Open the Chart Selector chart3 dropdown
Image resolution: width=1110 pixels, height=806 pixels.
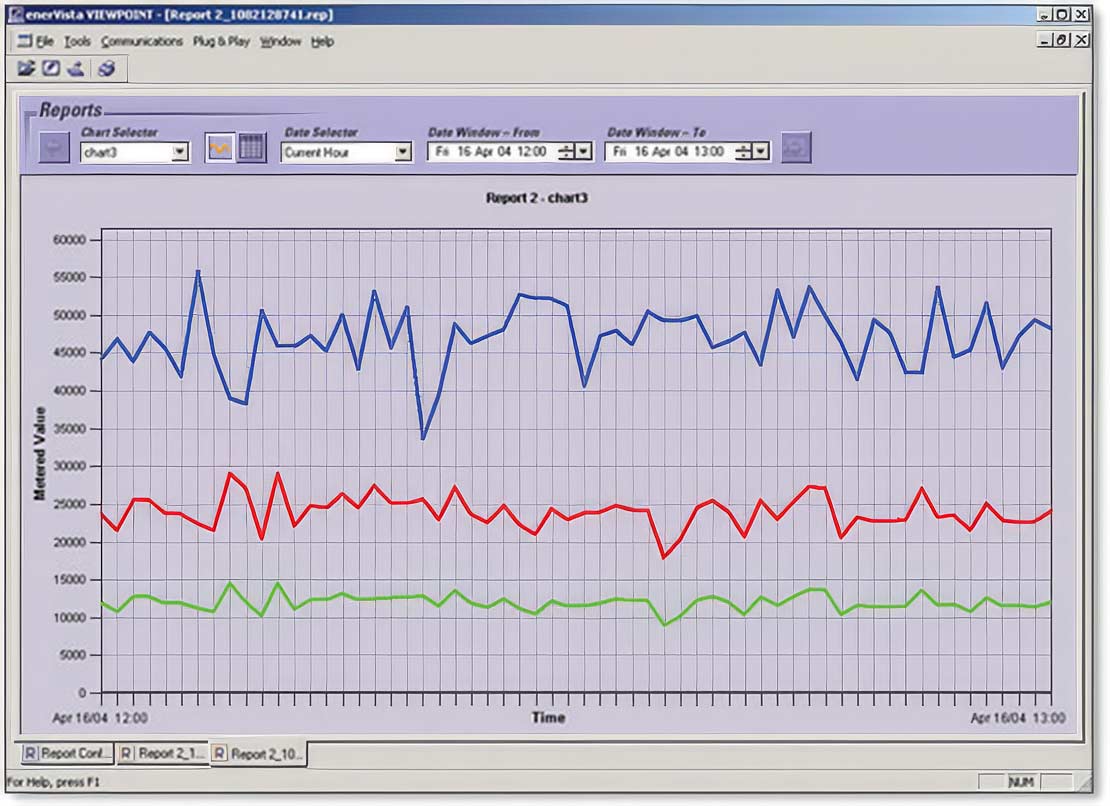click(180, 152)
